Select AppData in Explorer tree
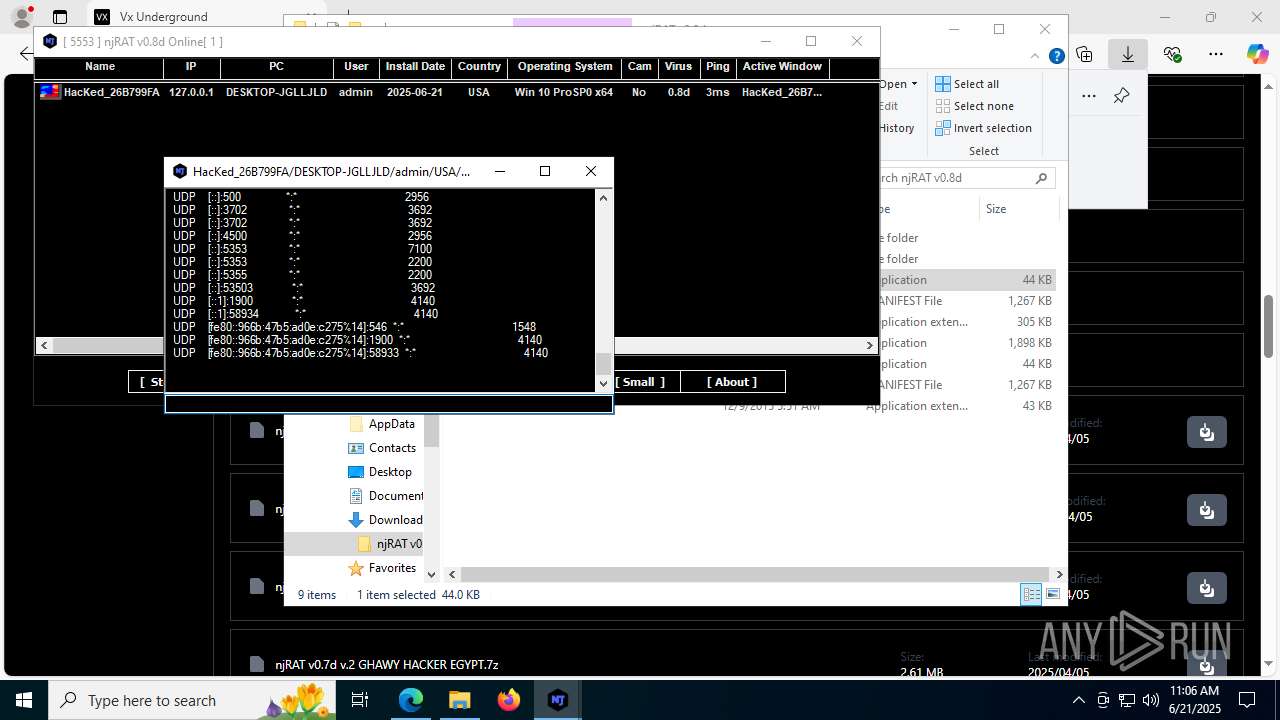The width and height of the screenshot is (1280, 720). (391, 424)
